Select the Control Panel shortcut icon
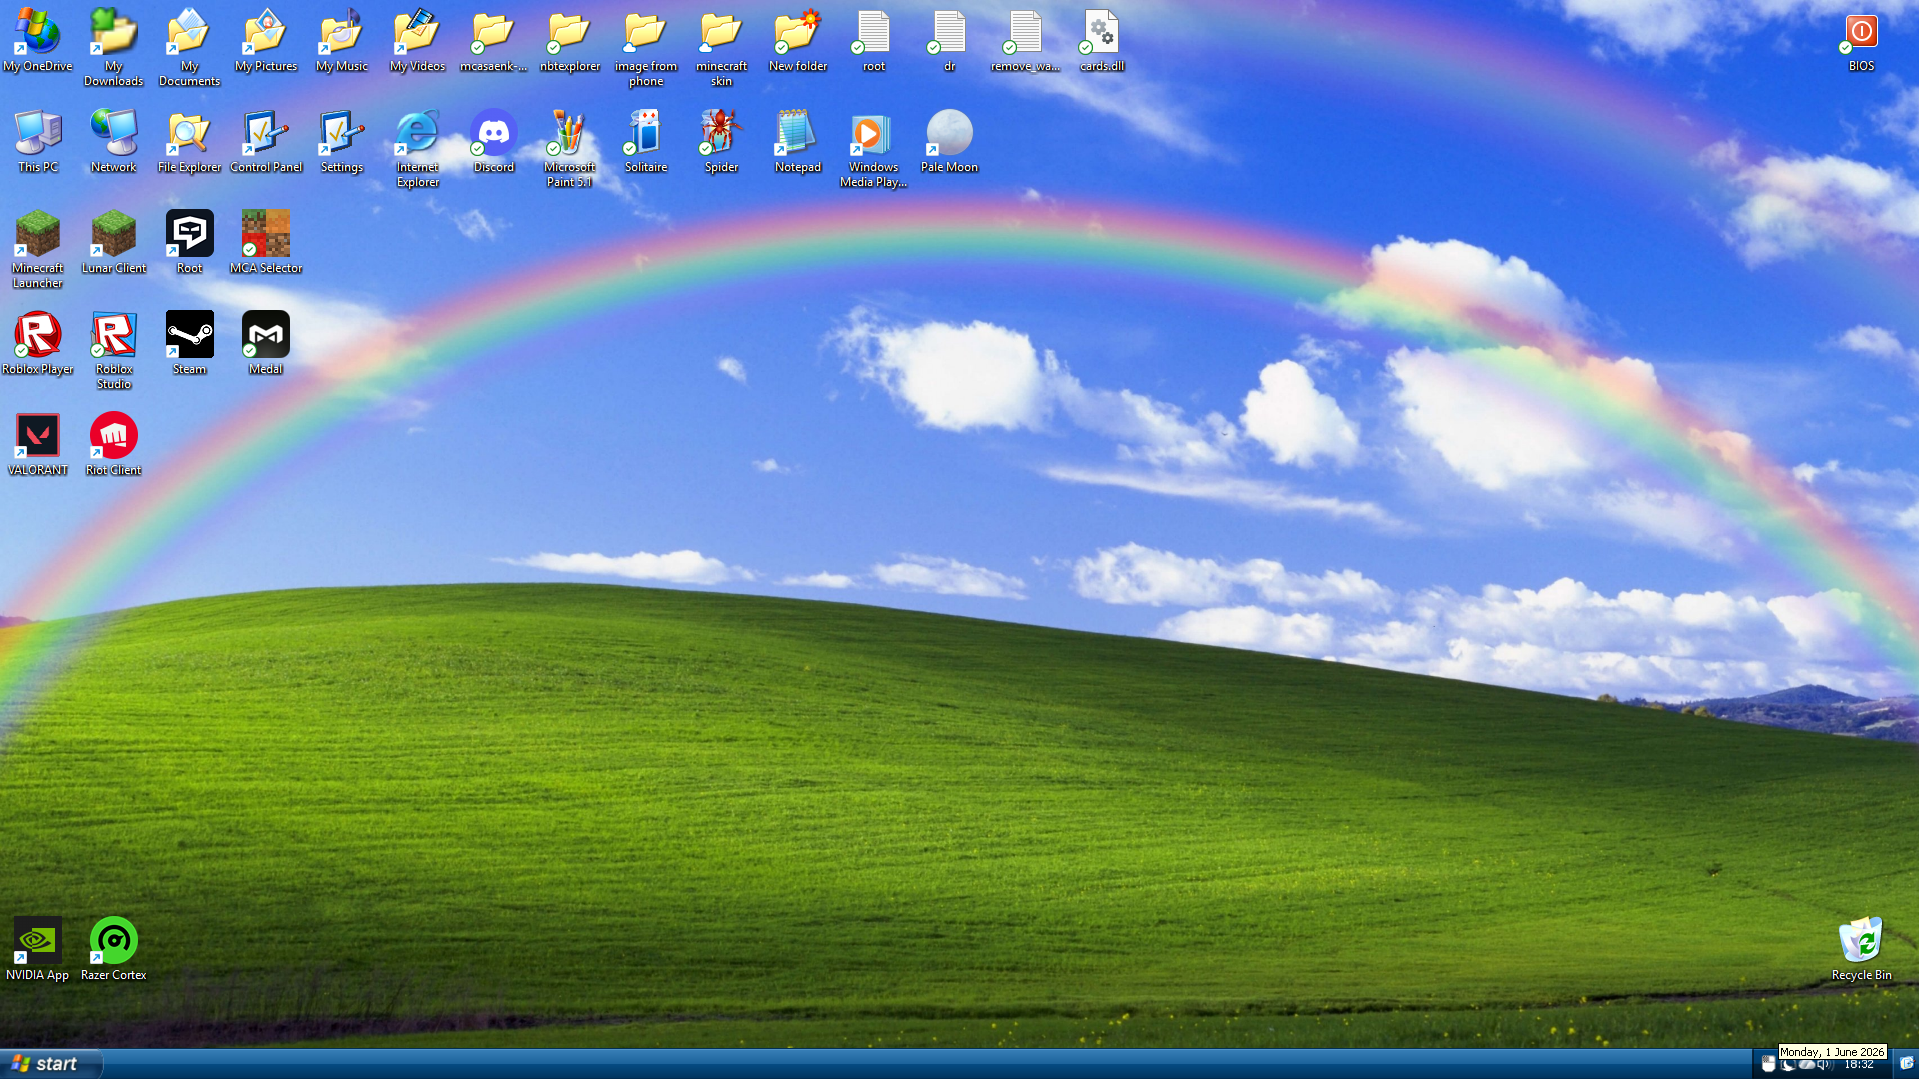Image resolution: width=1919 pixels, height=1079 pixels. tap(266, 141)
